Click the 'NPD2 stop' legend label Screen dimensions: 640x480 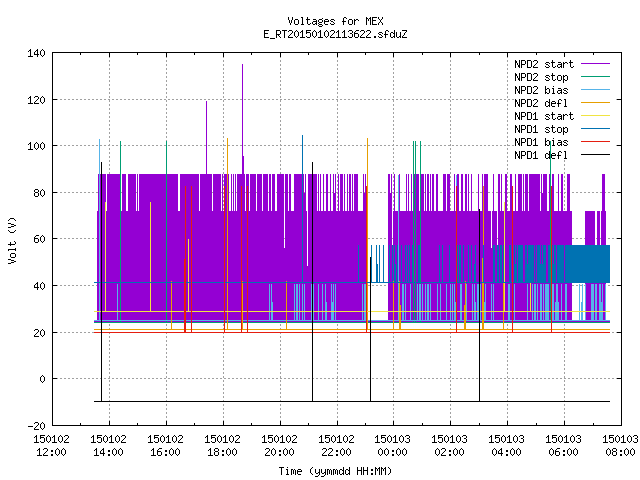(x=541, y=77)
